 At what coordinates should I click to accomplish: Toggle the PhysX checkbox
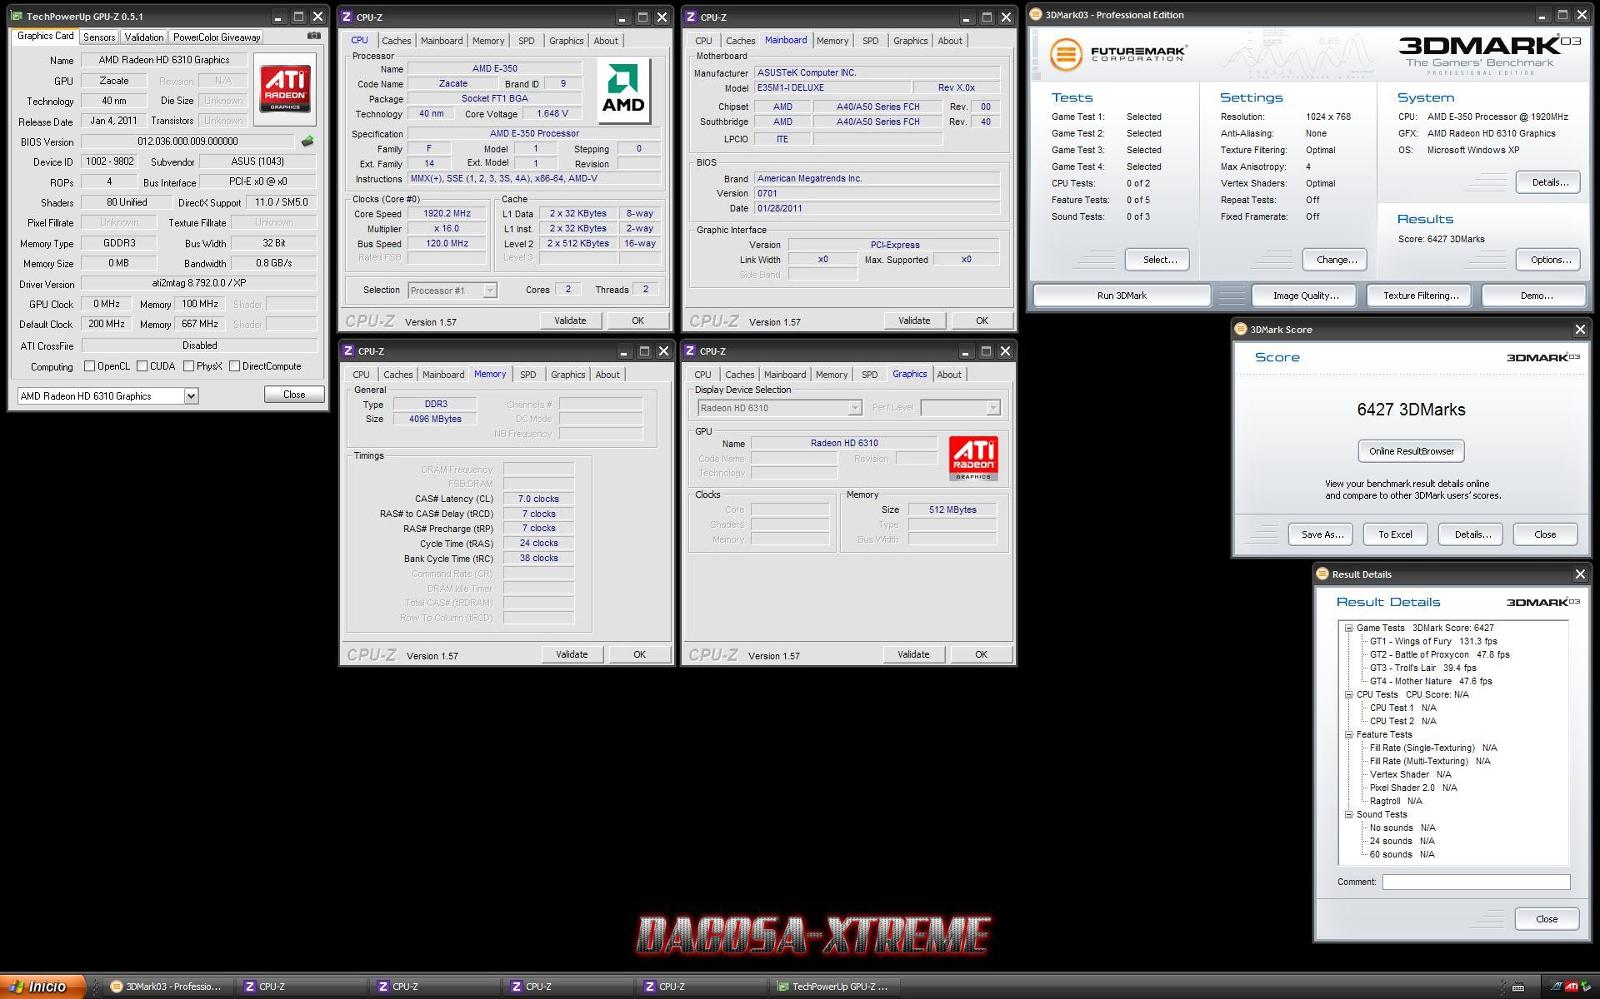(x=189, y=366)
